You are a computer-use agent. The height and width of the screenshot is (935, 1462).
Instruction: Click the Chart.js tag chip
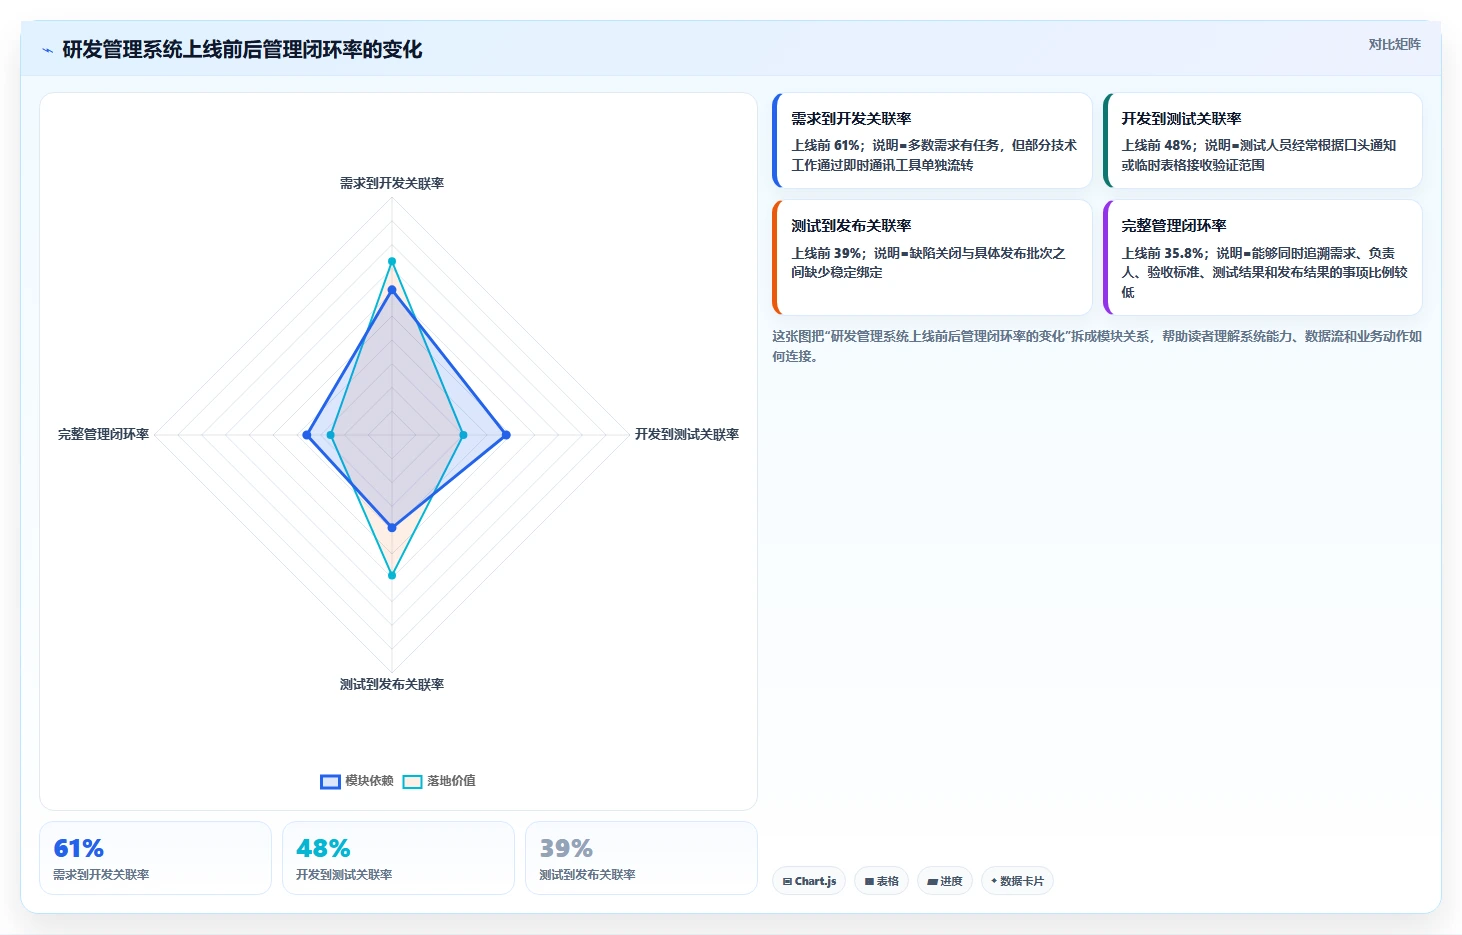pos(809,881)
